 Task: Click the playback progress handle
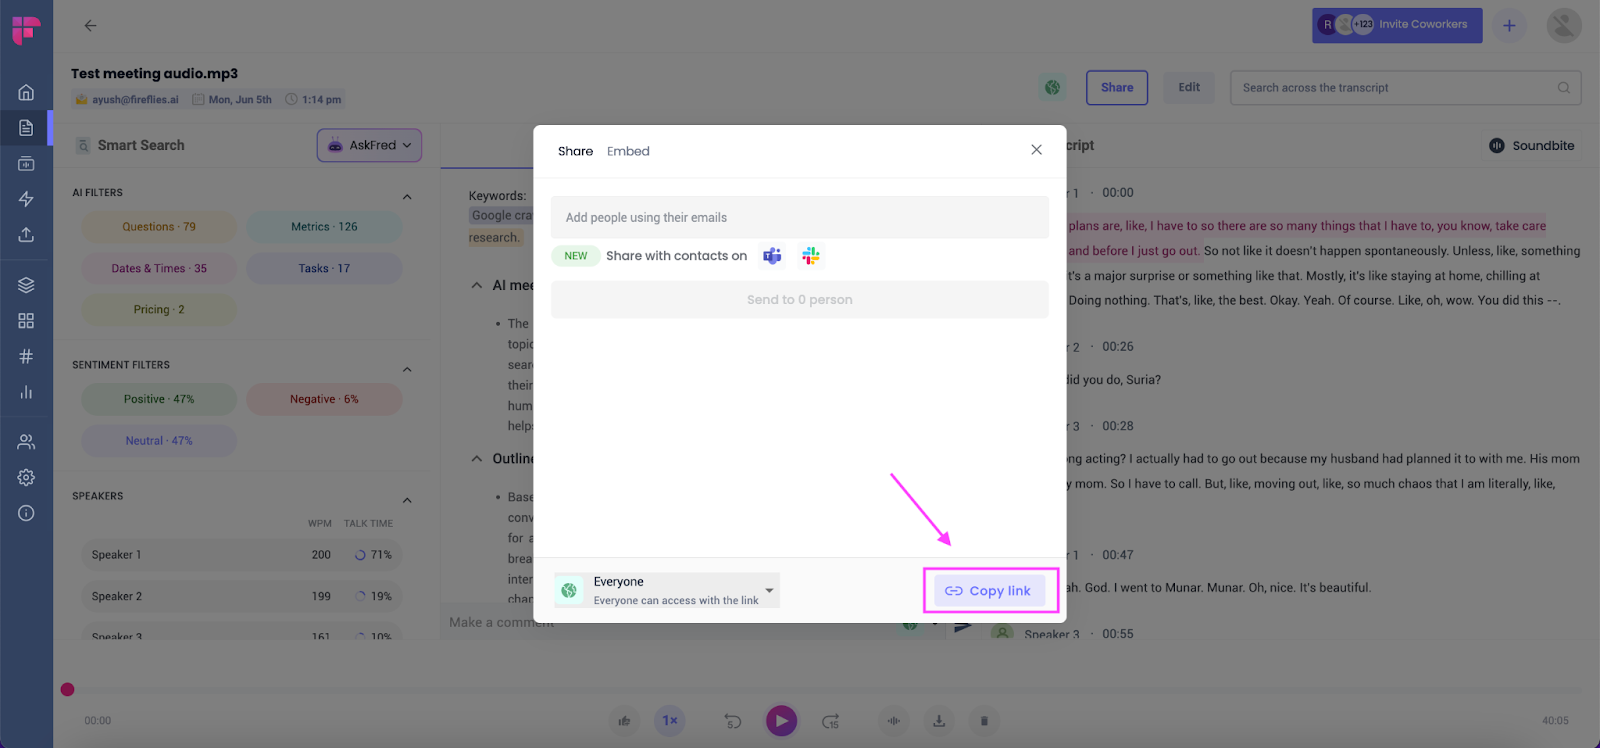[x=67, y=689]
